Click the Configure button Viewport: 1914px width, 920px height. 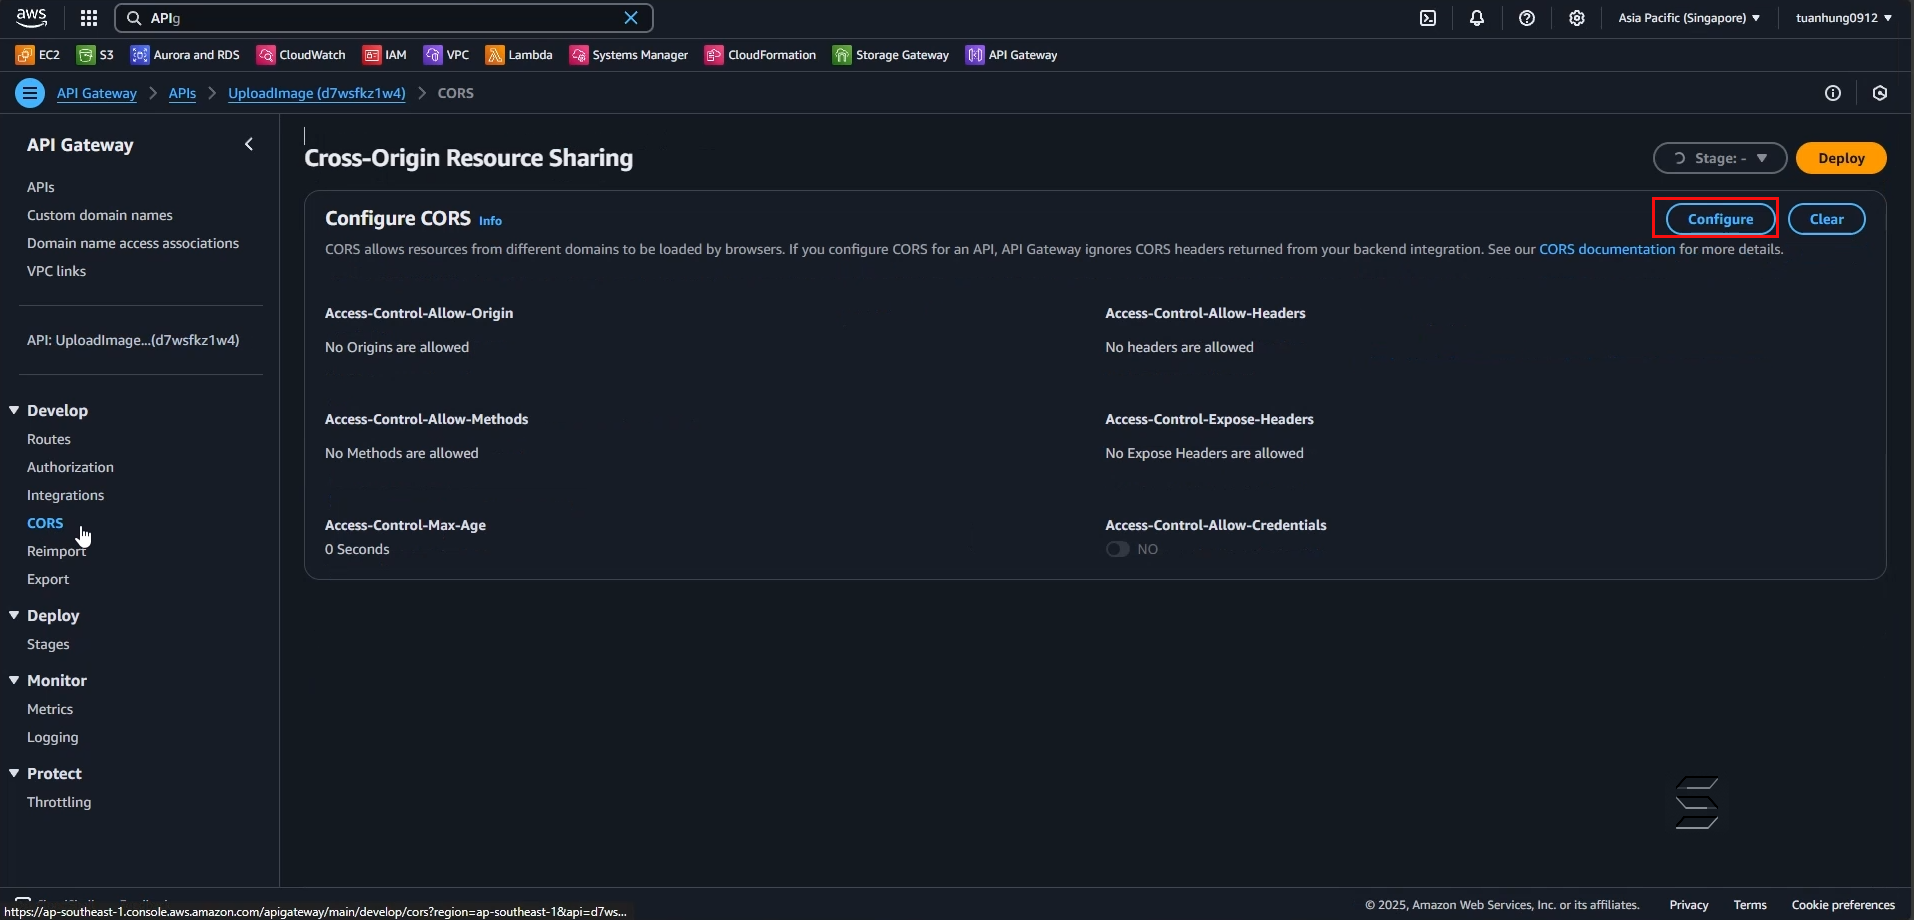(1720, 219)
